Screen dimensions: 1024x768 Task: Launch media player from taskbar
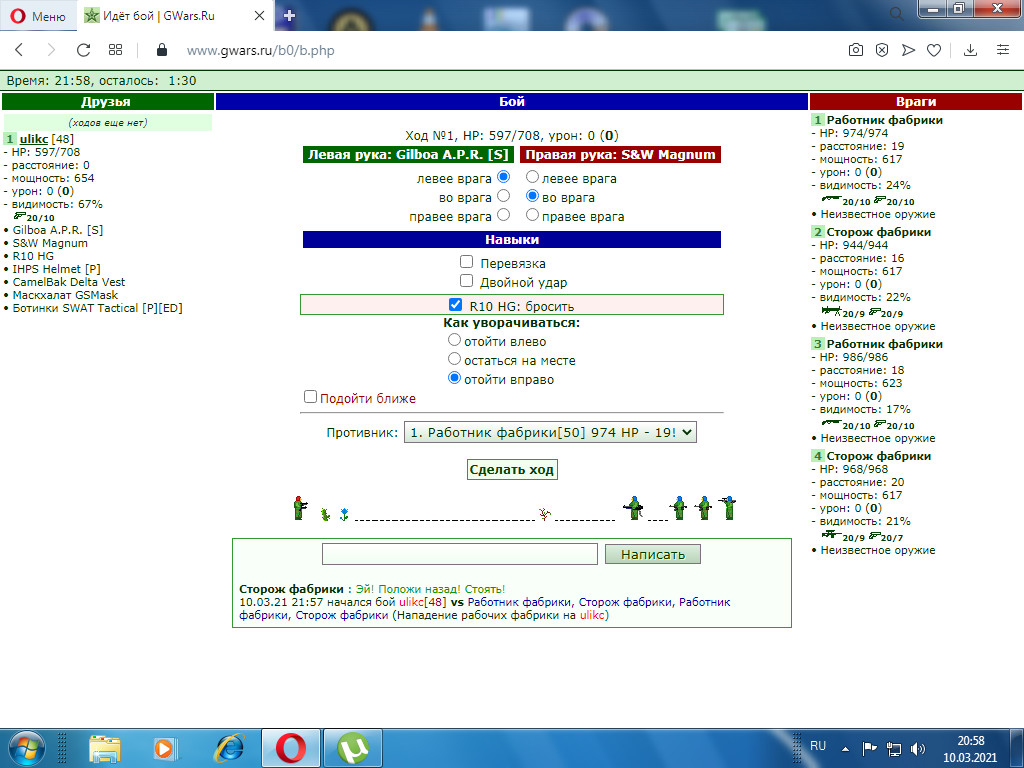click(x=165, y=749)
